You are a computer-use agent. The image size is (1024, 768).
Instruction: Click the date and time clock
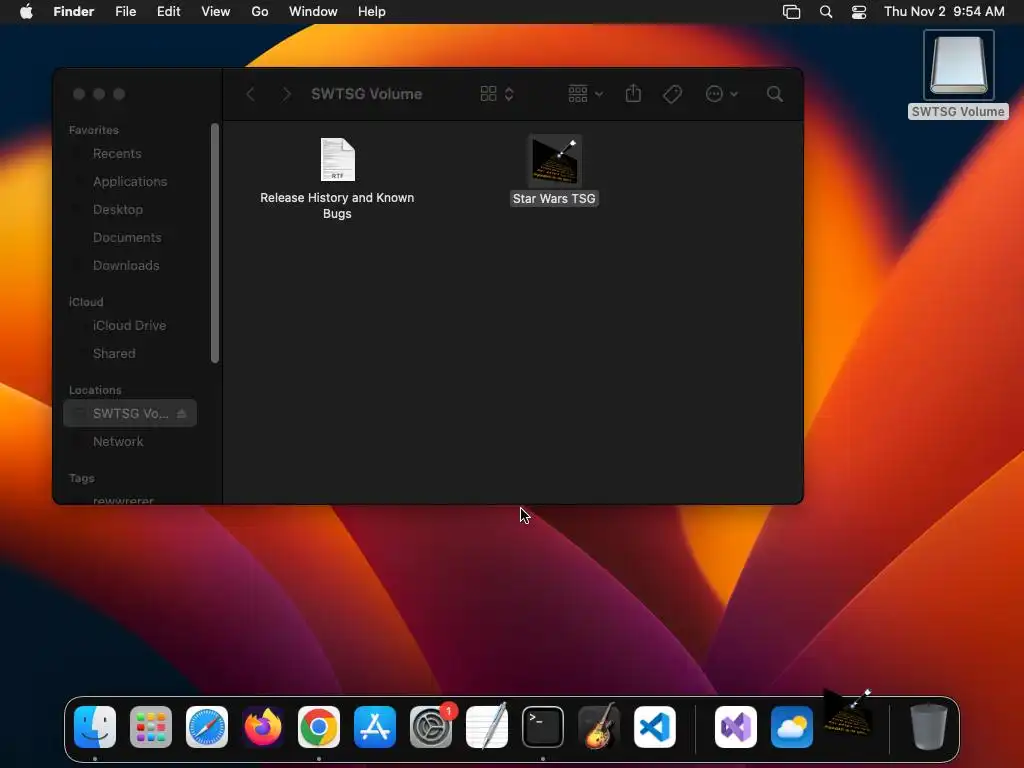tap(944, 12)
